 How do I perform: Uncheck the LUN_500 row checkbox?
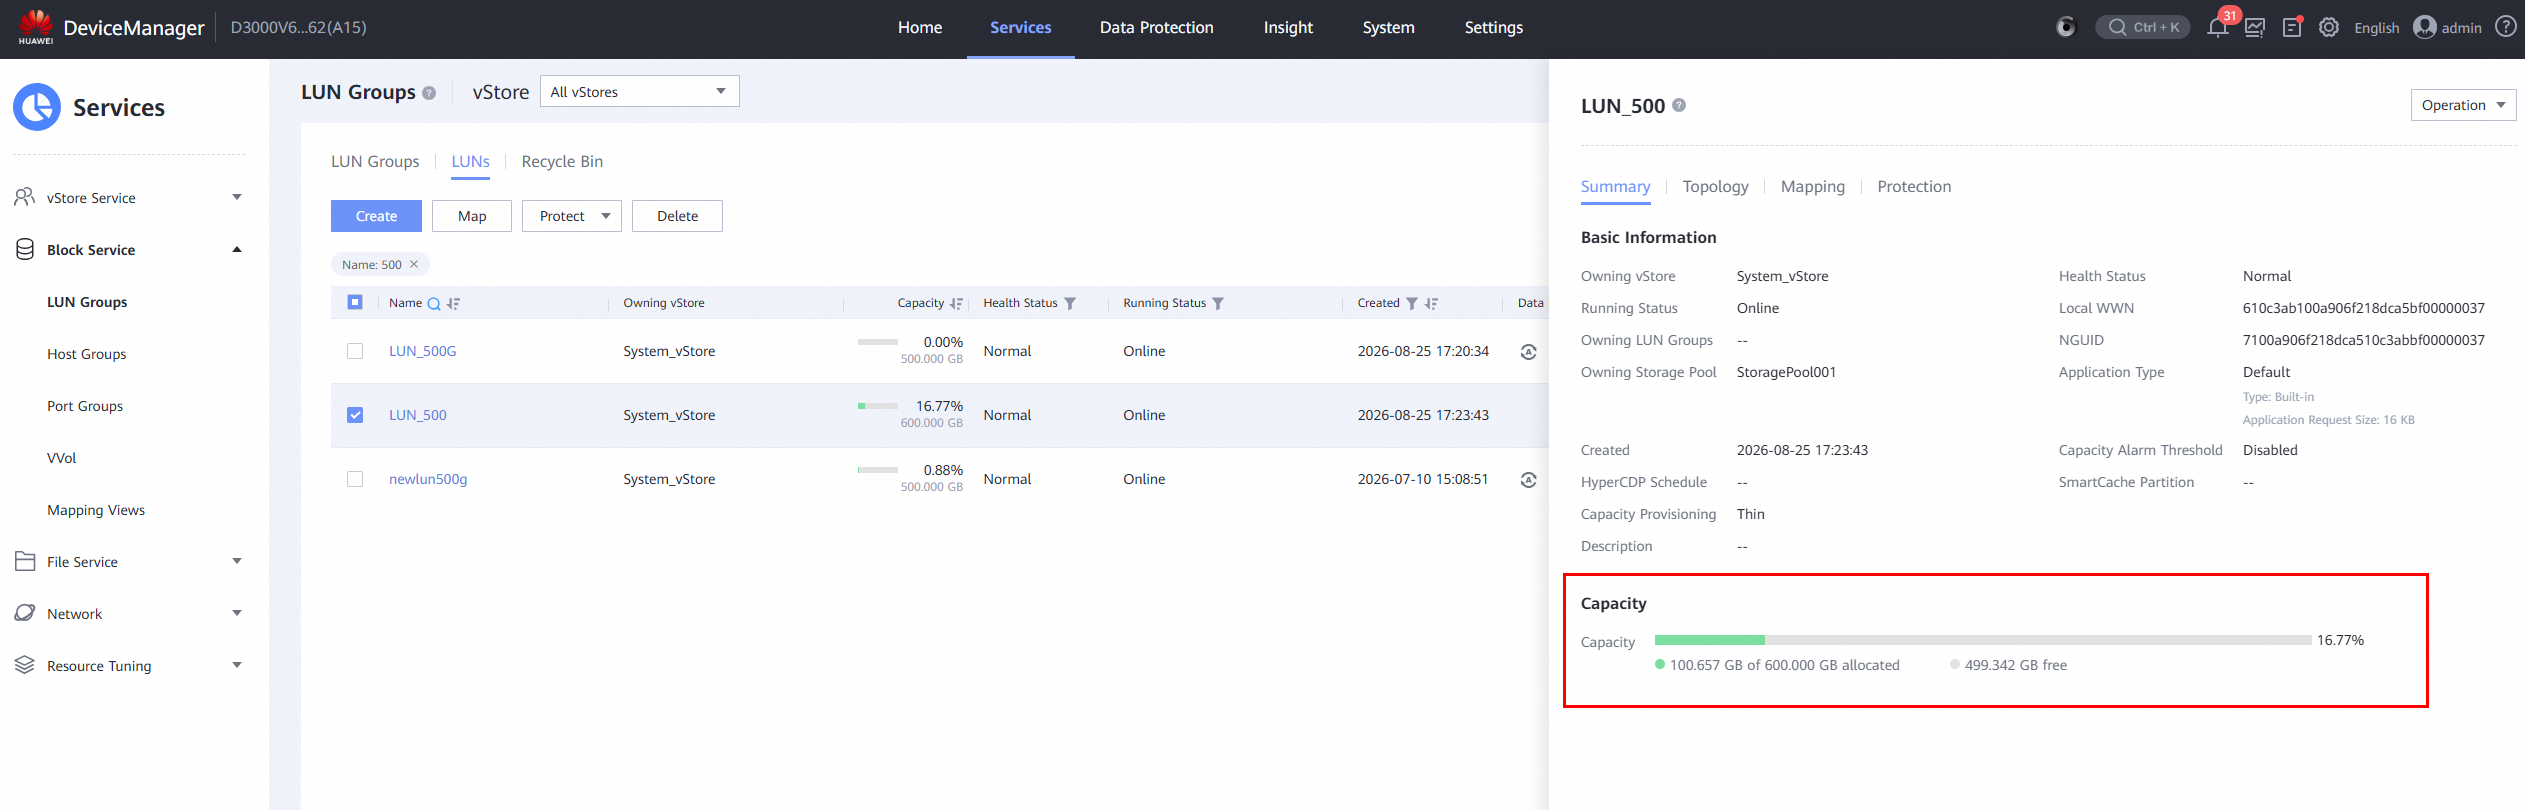[355, 415]
